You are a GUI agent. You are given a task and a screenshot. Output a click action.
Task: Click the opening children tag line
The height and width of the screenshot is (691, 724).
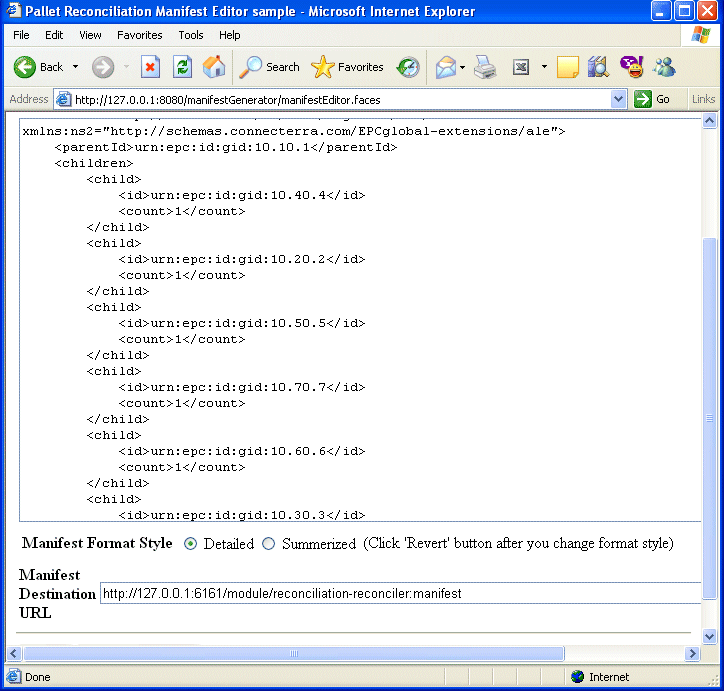click(94, 163)
